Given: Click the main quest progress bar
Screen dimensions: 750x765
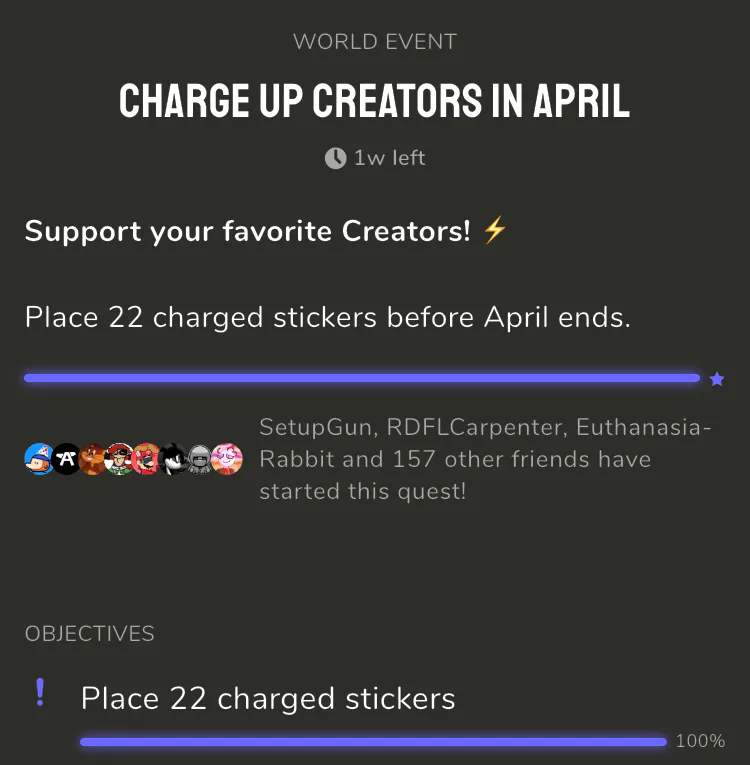Looking at the screenshot, I should click(x=362, y=378).
